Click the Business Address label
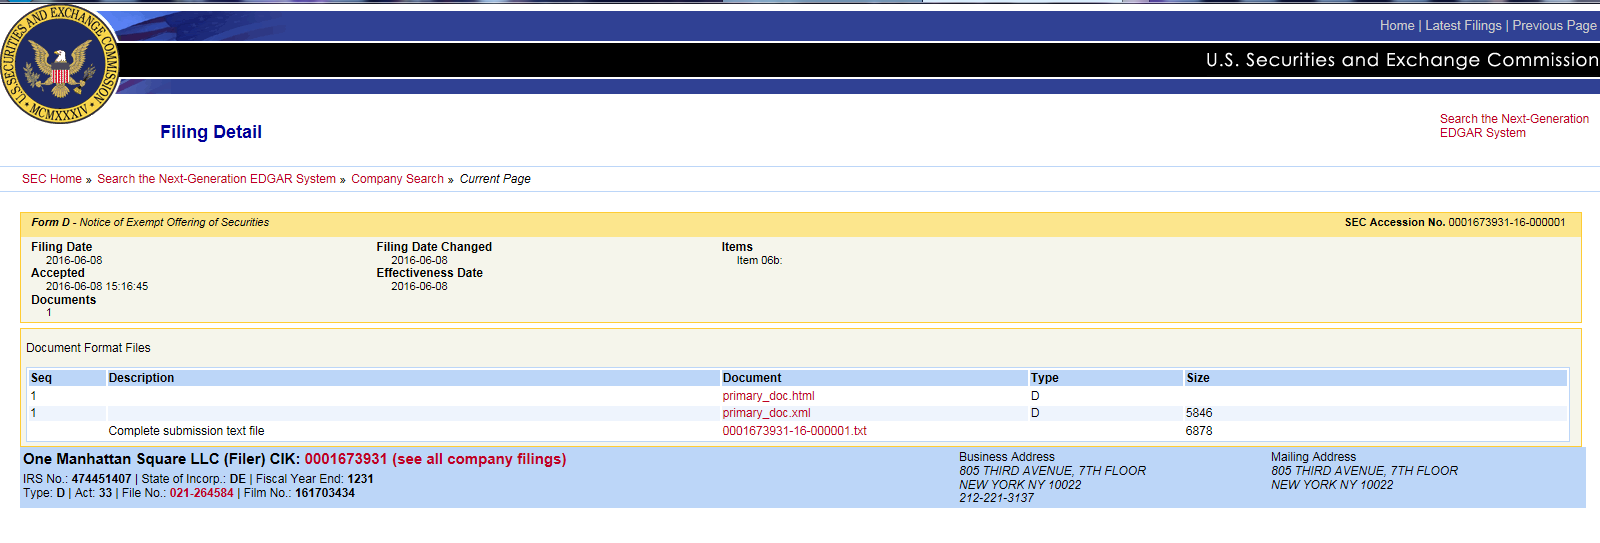The width and height of the screenshot is (1600, 543). (1007, 457)
